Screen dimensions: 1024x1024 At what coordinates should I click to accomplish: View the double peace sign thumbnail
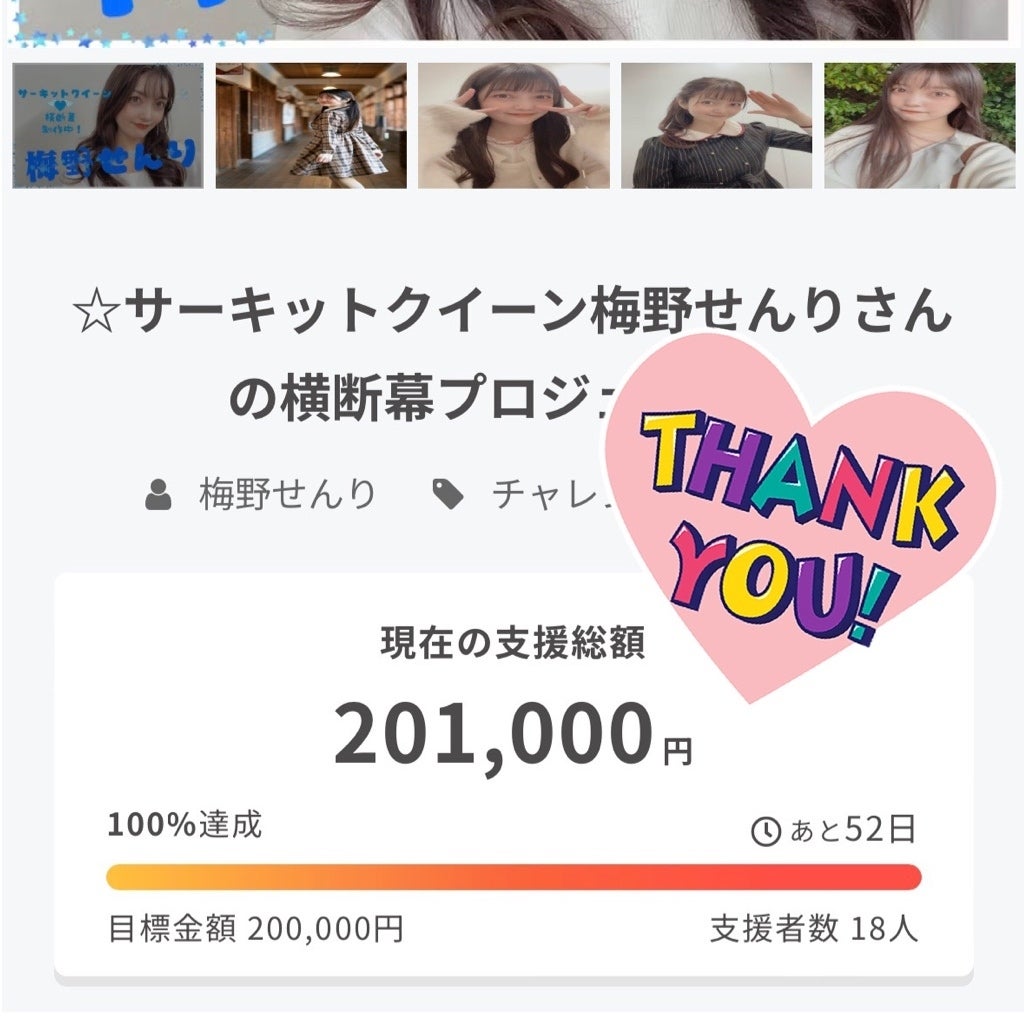(x=514, y=126)
